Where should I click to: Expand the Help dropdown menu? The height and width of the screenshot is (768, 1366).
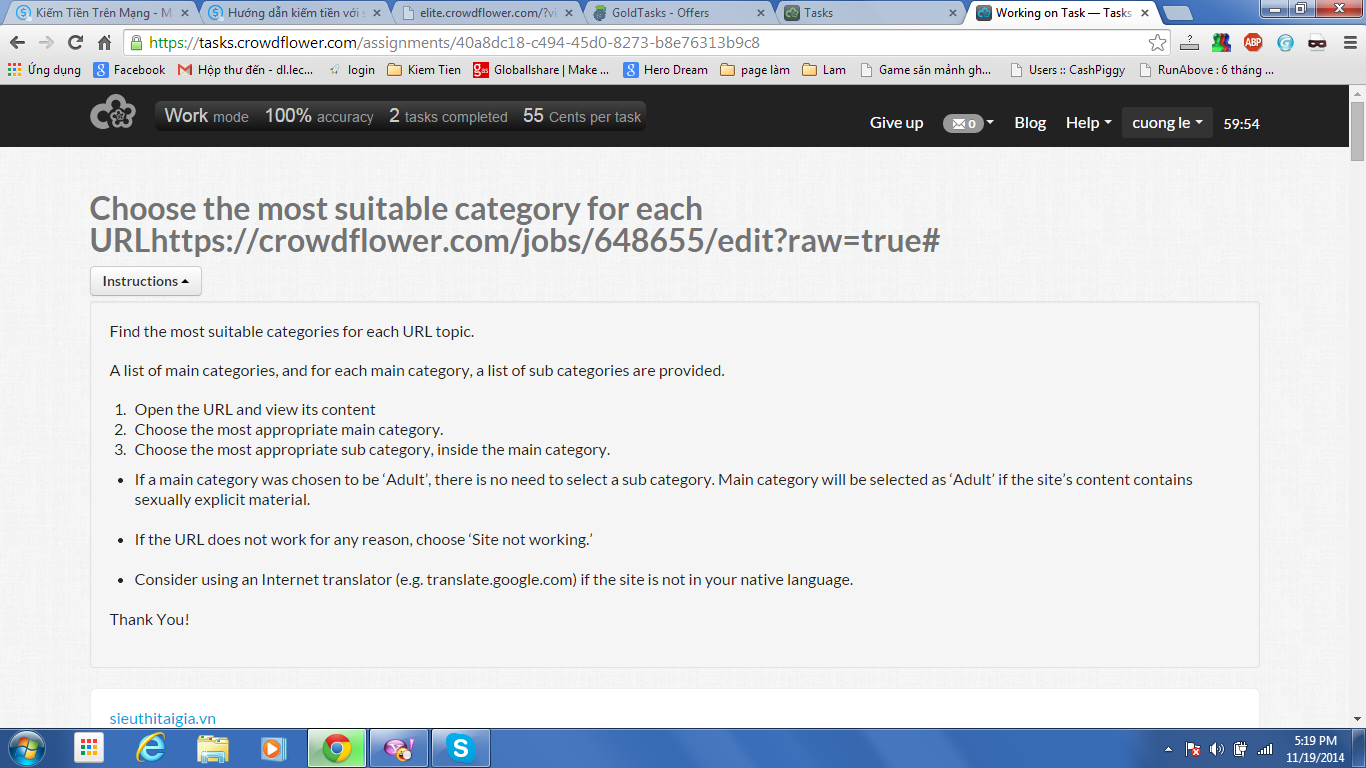pyautogui.click(x=1089, y=123)
